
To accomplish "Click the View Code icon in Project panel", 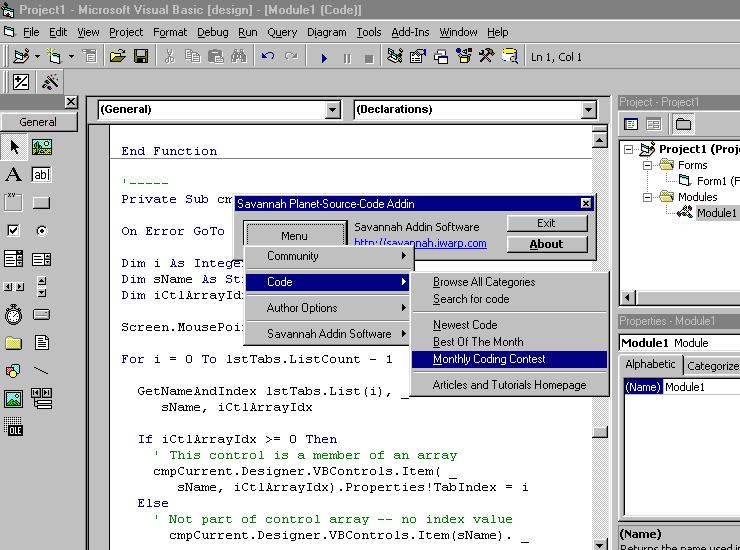I will point(631,124).
